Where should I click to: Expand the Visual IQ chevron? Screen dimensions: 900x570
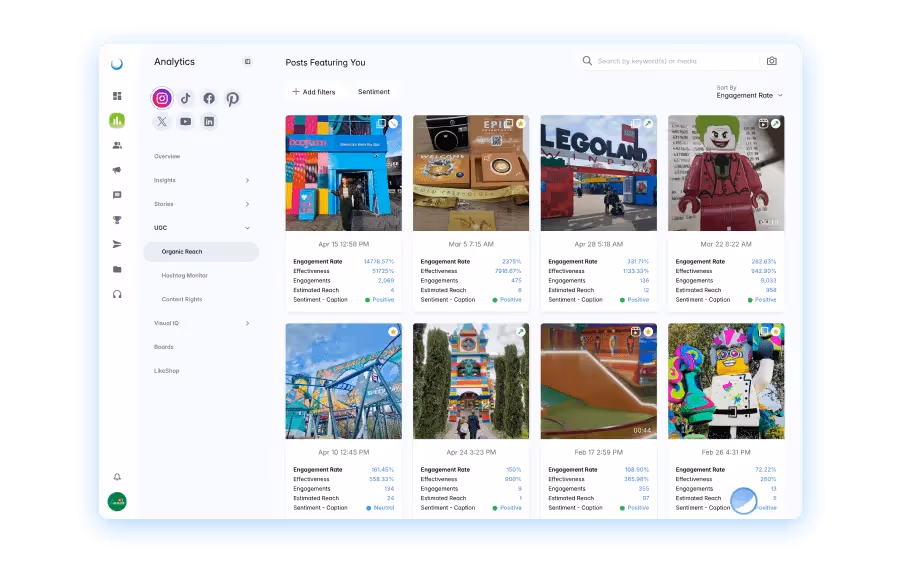coord(247,323)
